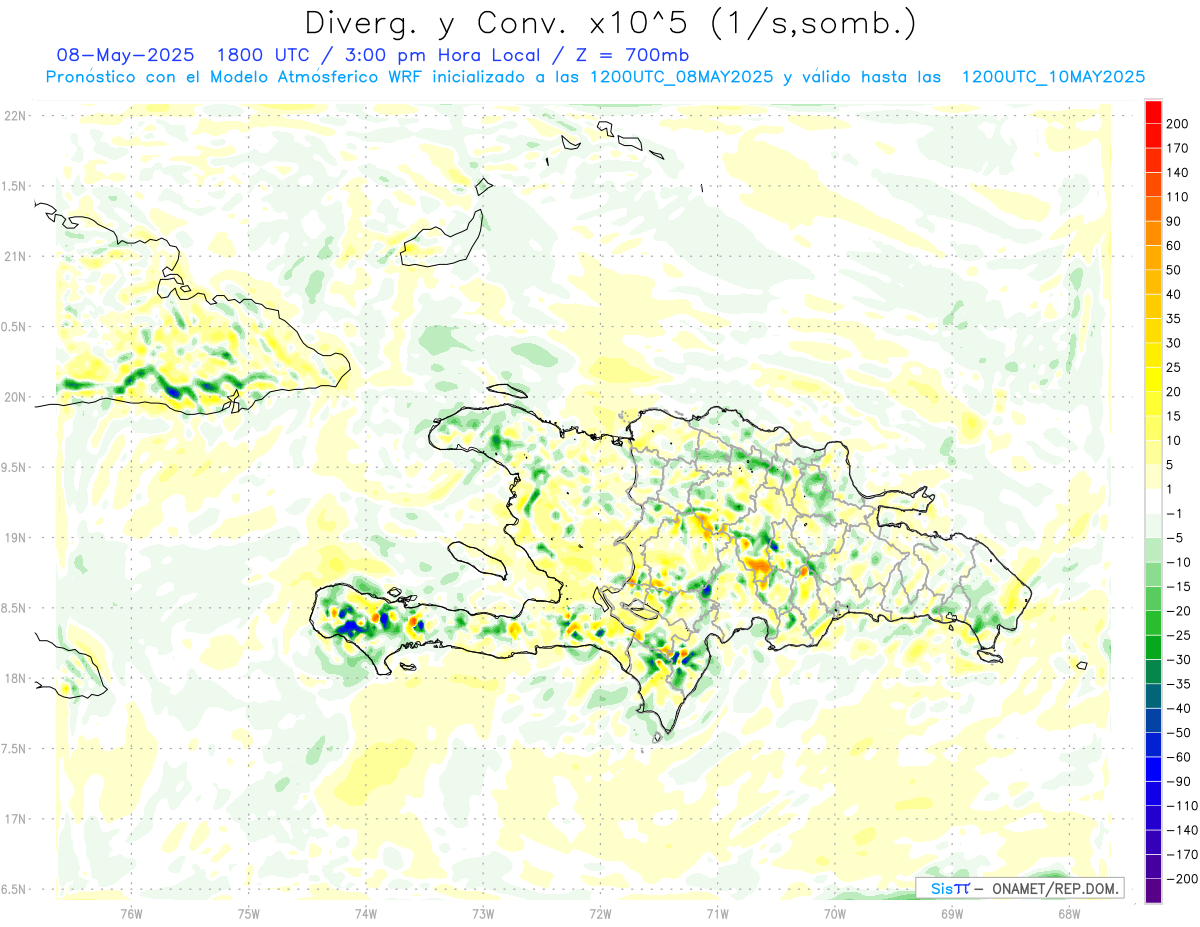Click the legend value '-60'
Screen dimensions: 1200x927
1181,757
